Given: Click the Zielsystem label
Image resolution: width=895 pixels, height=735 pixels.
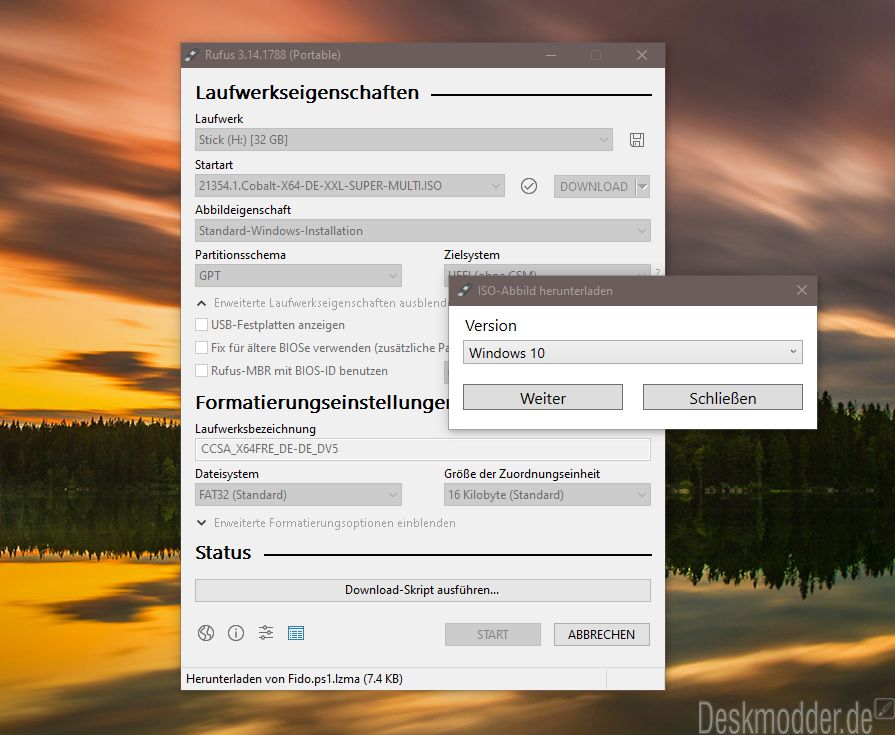Looking at the screenshot, I should click(471, 255).
